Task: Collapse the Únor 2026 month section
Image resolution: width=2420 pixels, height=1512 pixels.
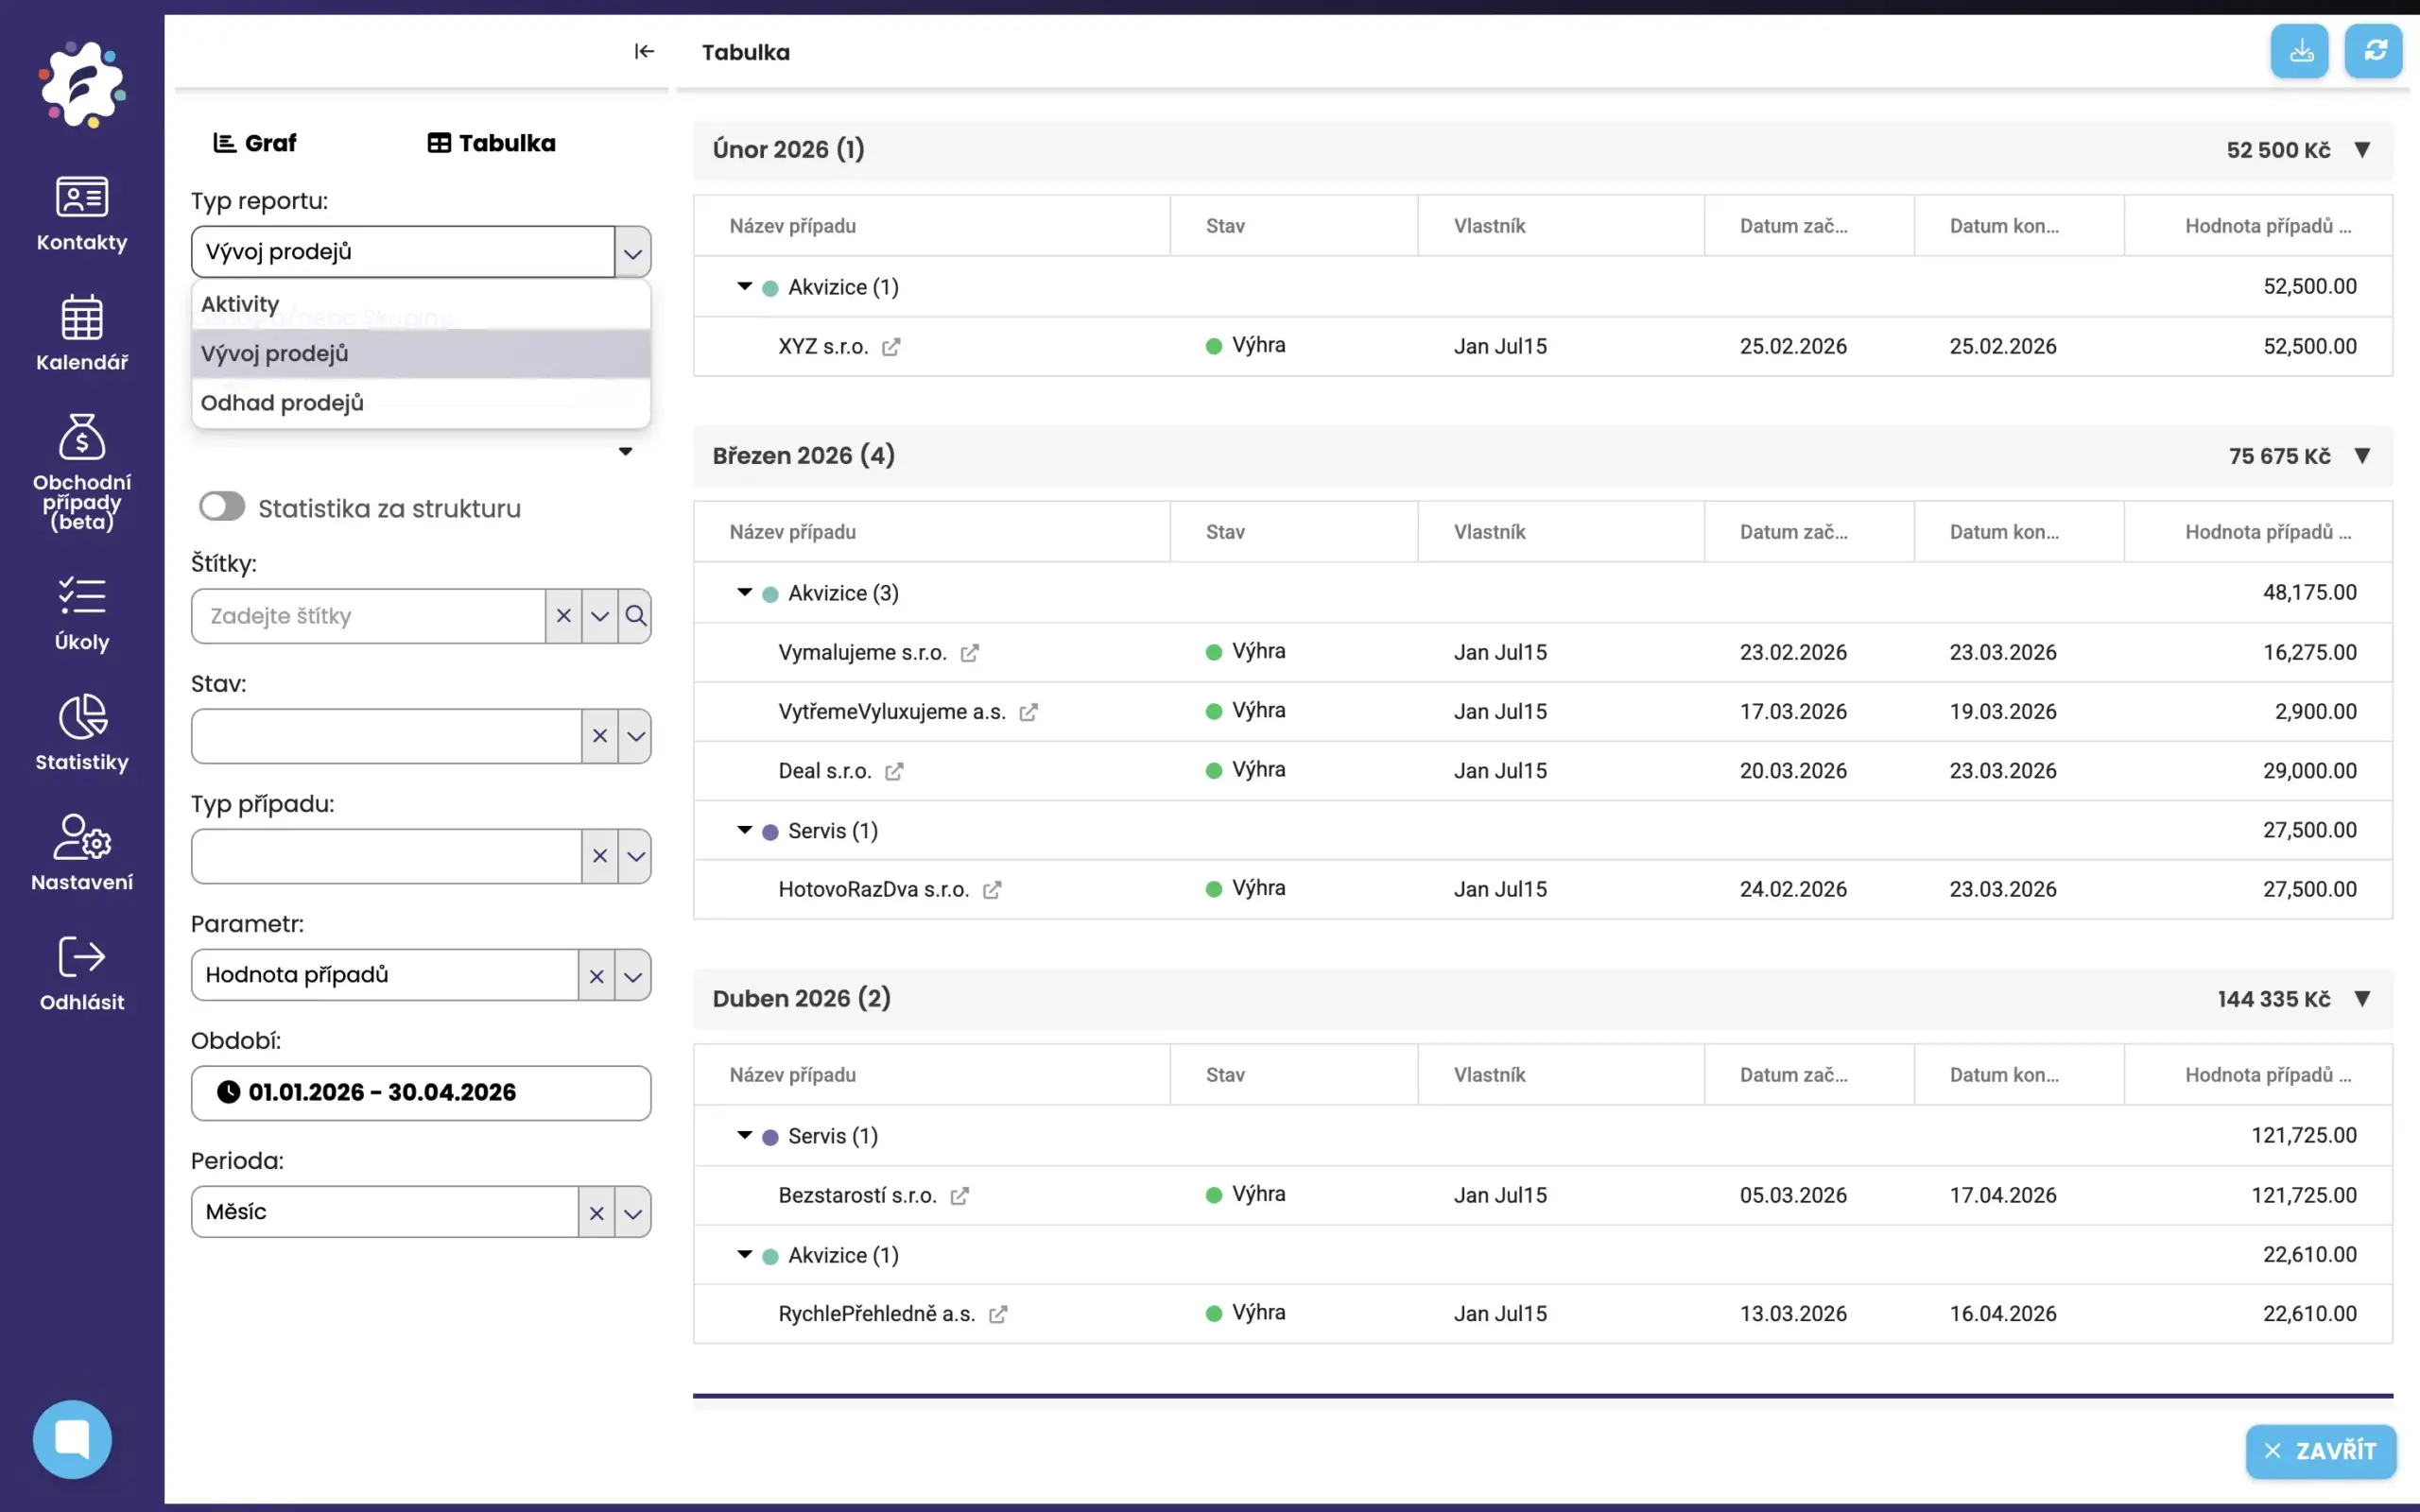Action: pos(2362,150)
